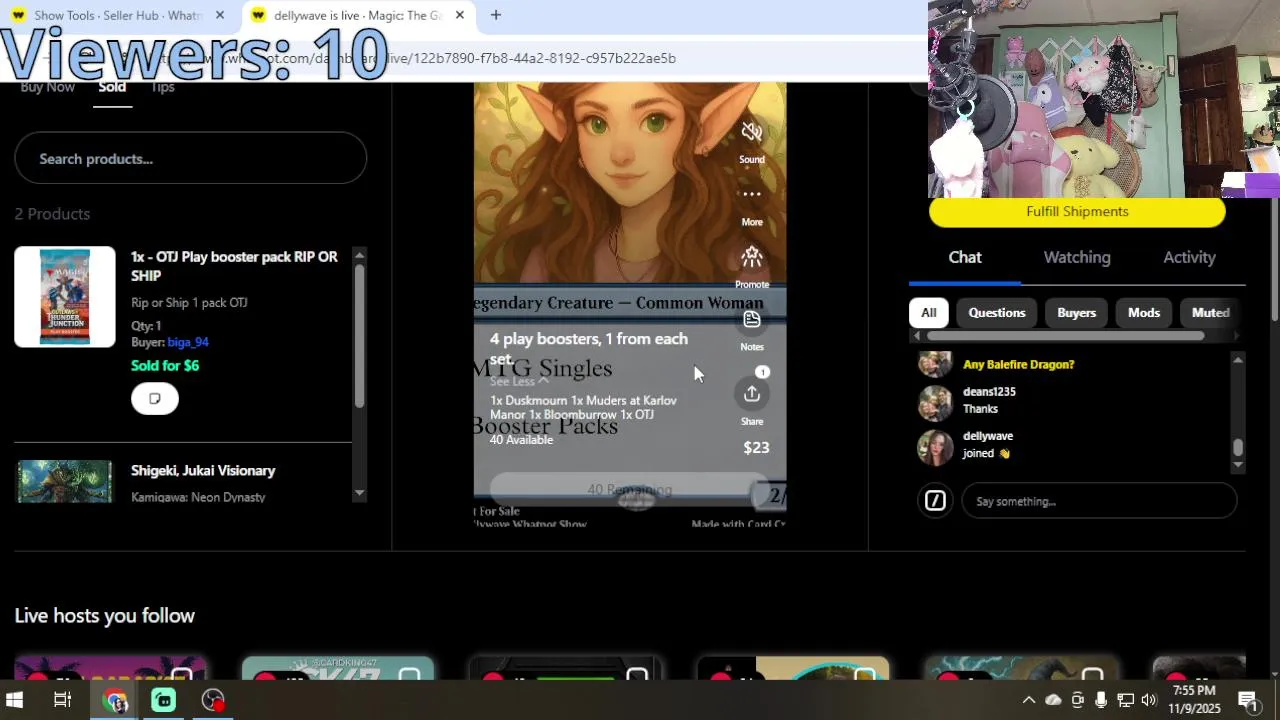This screenshot has width=1280, height=720.
Task: Switch to the Watching tab
Action: point(1077,257)
